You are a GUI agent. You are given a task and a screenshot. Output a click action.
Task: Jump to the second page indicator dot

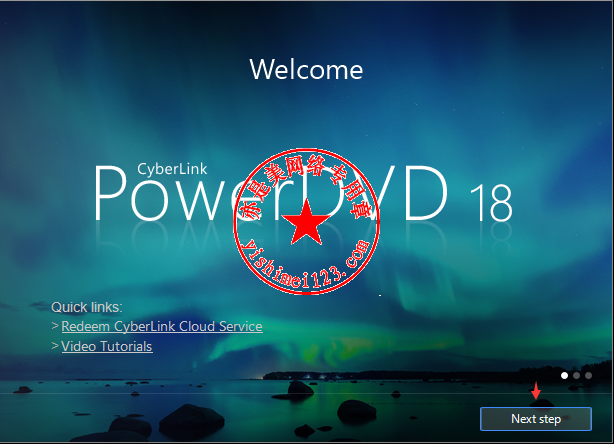[x=576, y=375]
